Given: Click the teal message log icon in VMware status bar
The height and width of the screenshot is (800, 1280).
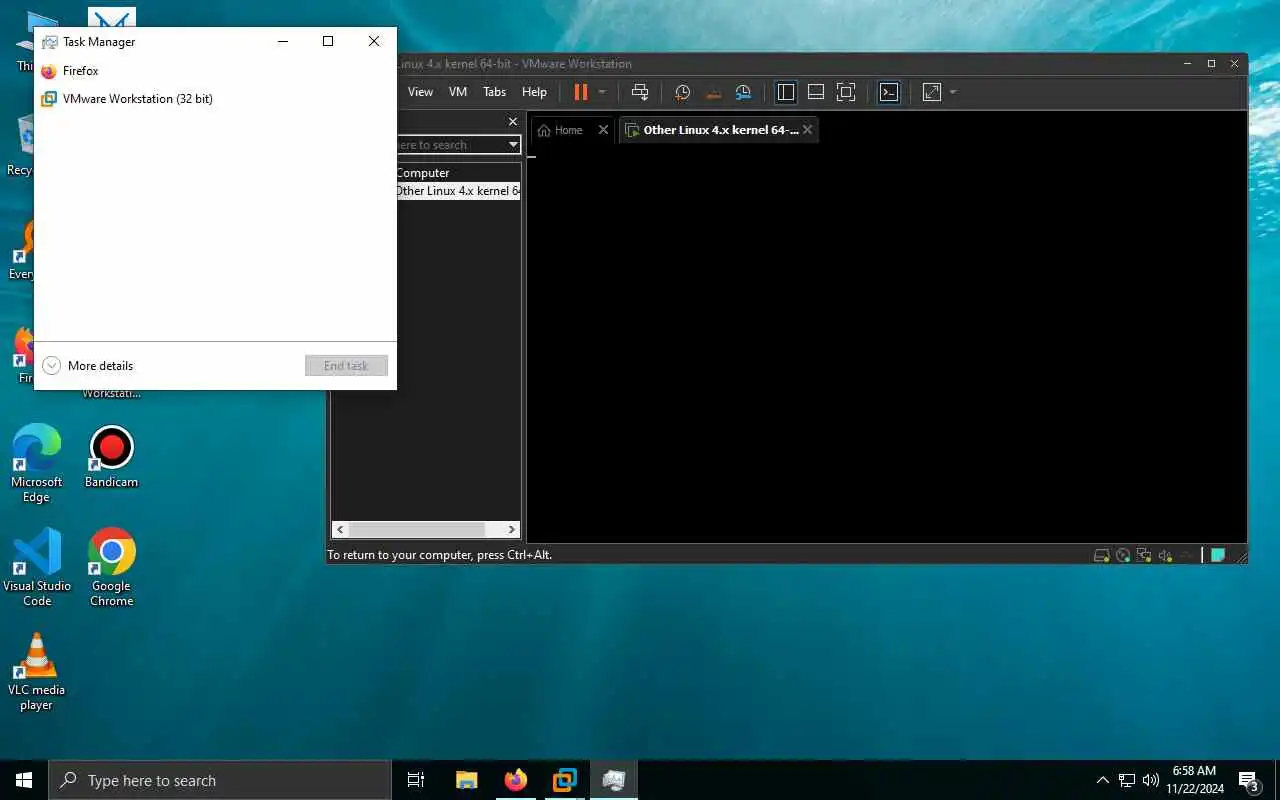Looking at the screenshot, I should 1218,556.
